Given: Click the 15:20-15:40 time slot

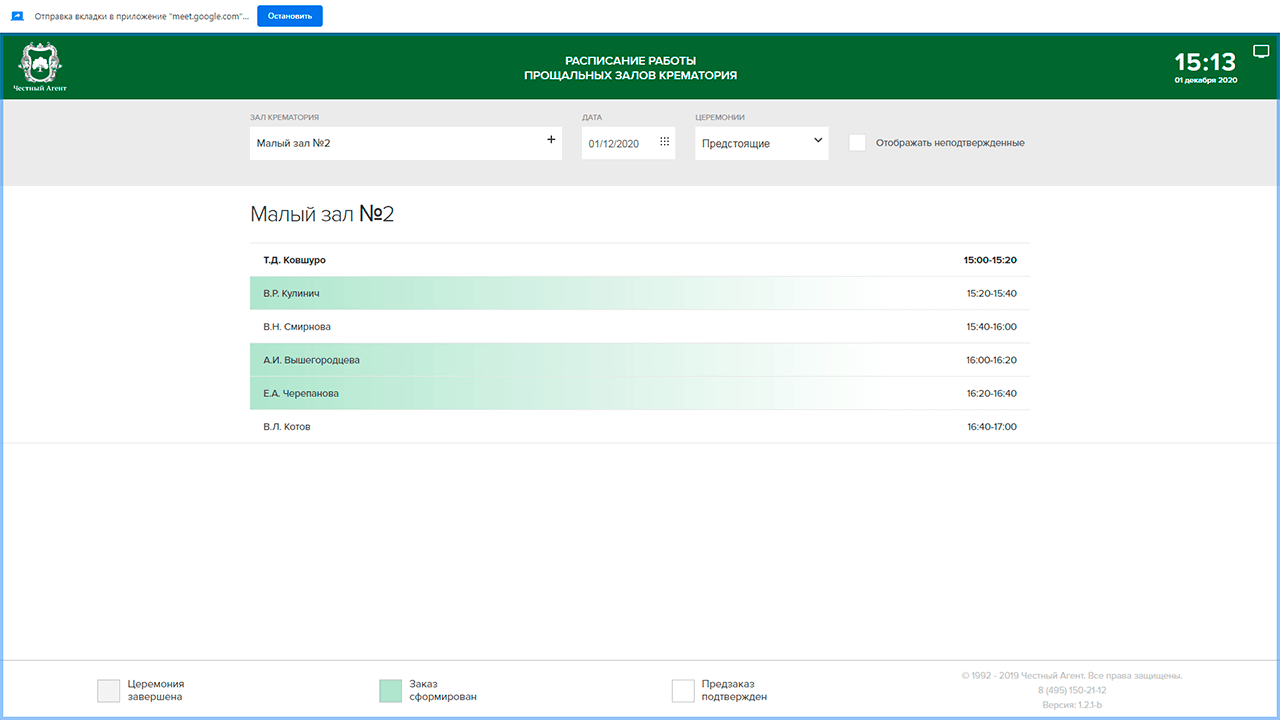Looking at the screenshot, I should coord(991,294).
